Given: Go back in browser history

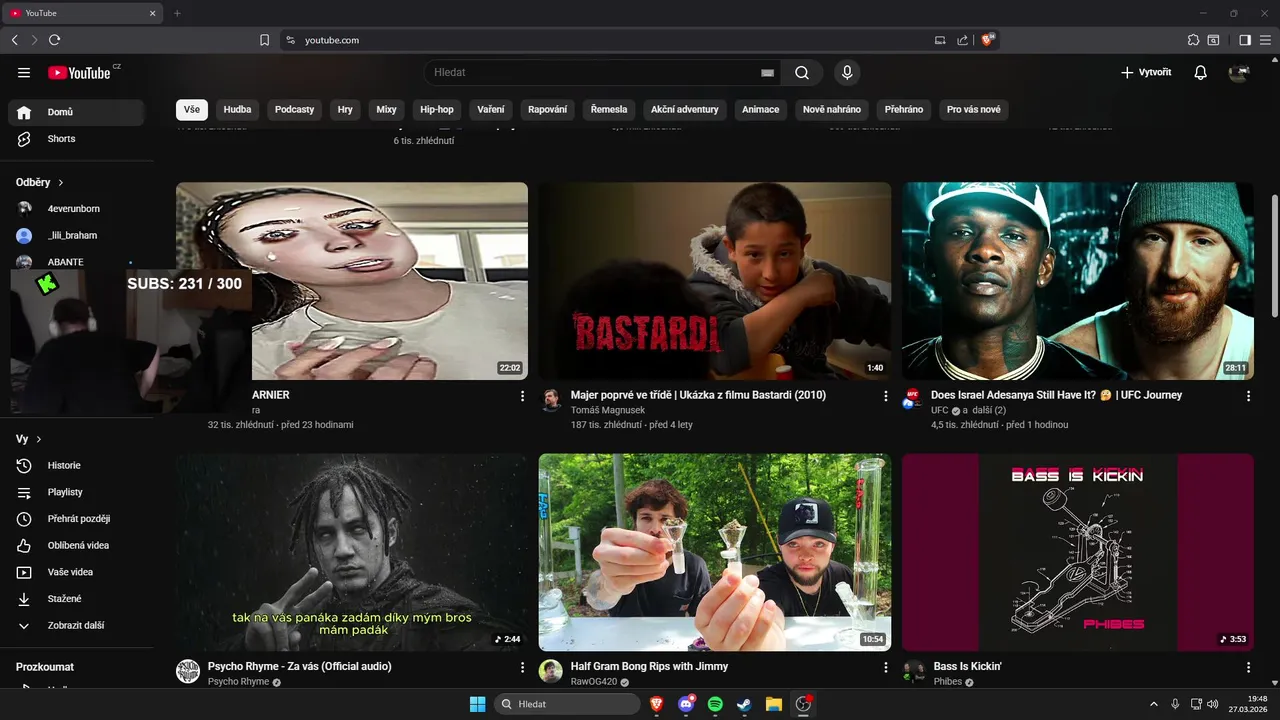Looking at the screenshot, I should pyautogui.click(x=14, y=40).
